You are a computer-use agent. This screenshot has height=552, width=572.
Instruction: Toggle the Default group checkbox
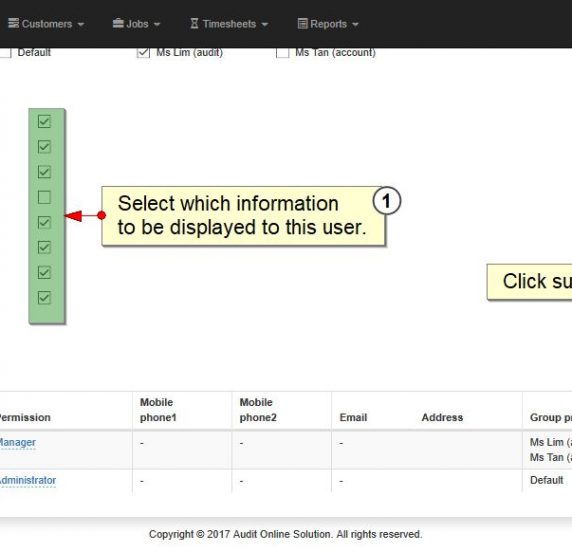[x=5, y=52]
